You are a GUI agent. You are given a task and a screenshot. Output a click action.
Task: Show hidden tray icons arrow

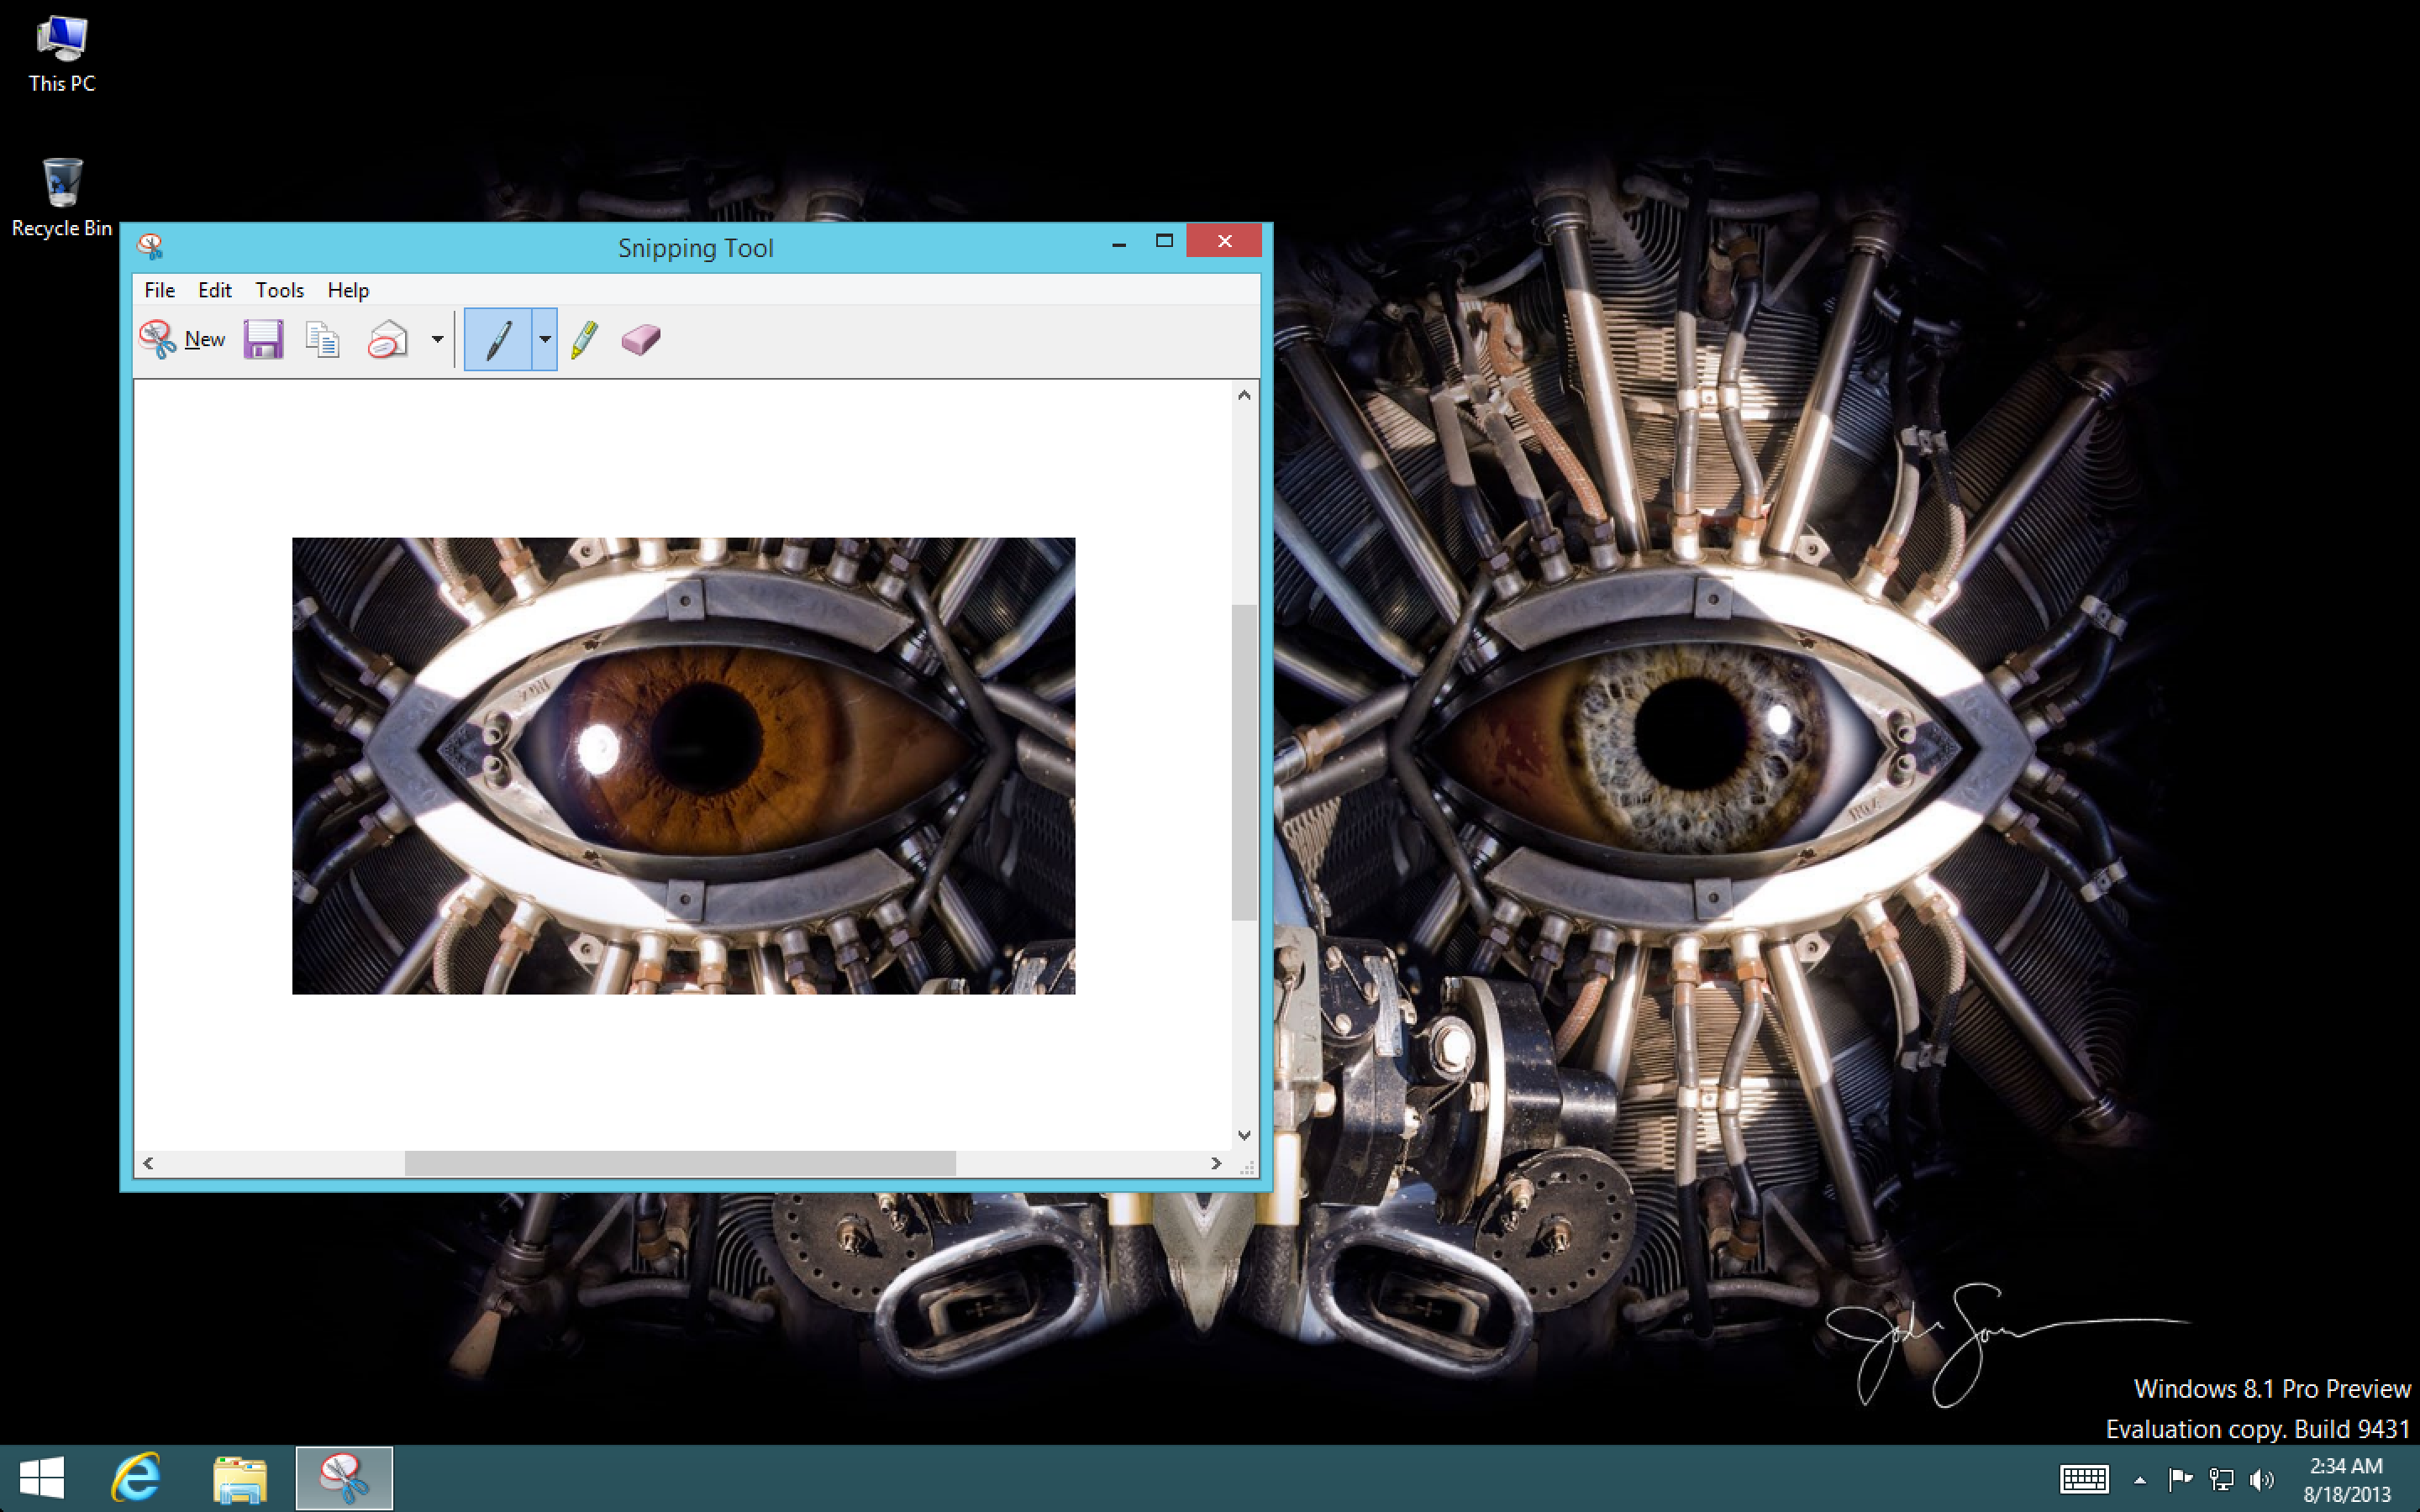(x=2140, y=1480)
